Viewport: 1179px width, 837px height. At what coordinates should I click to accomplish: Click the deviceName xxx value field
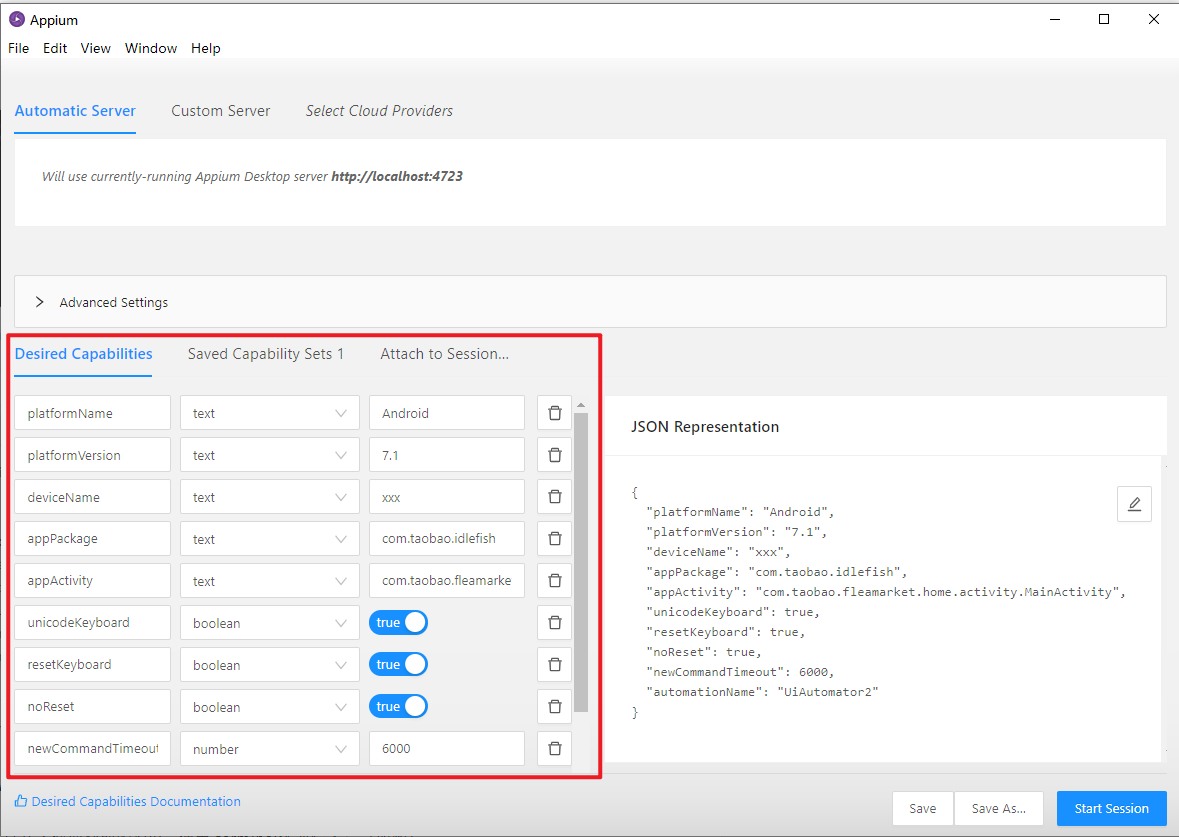point(447,497)
